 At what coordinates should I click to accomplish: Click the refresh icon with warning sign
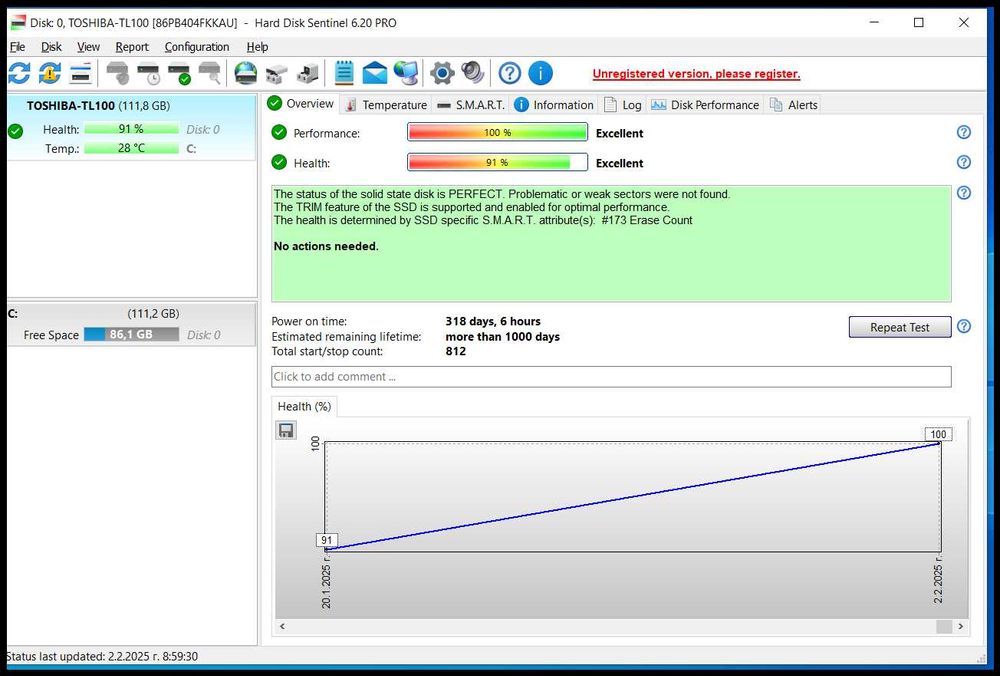(50, 73)
